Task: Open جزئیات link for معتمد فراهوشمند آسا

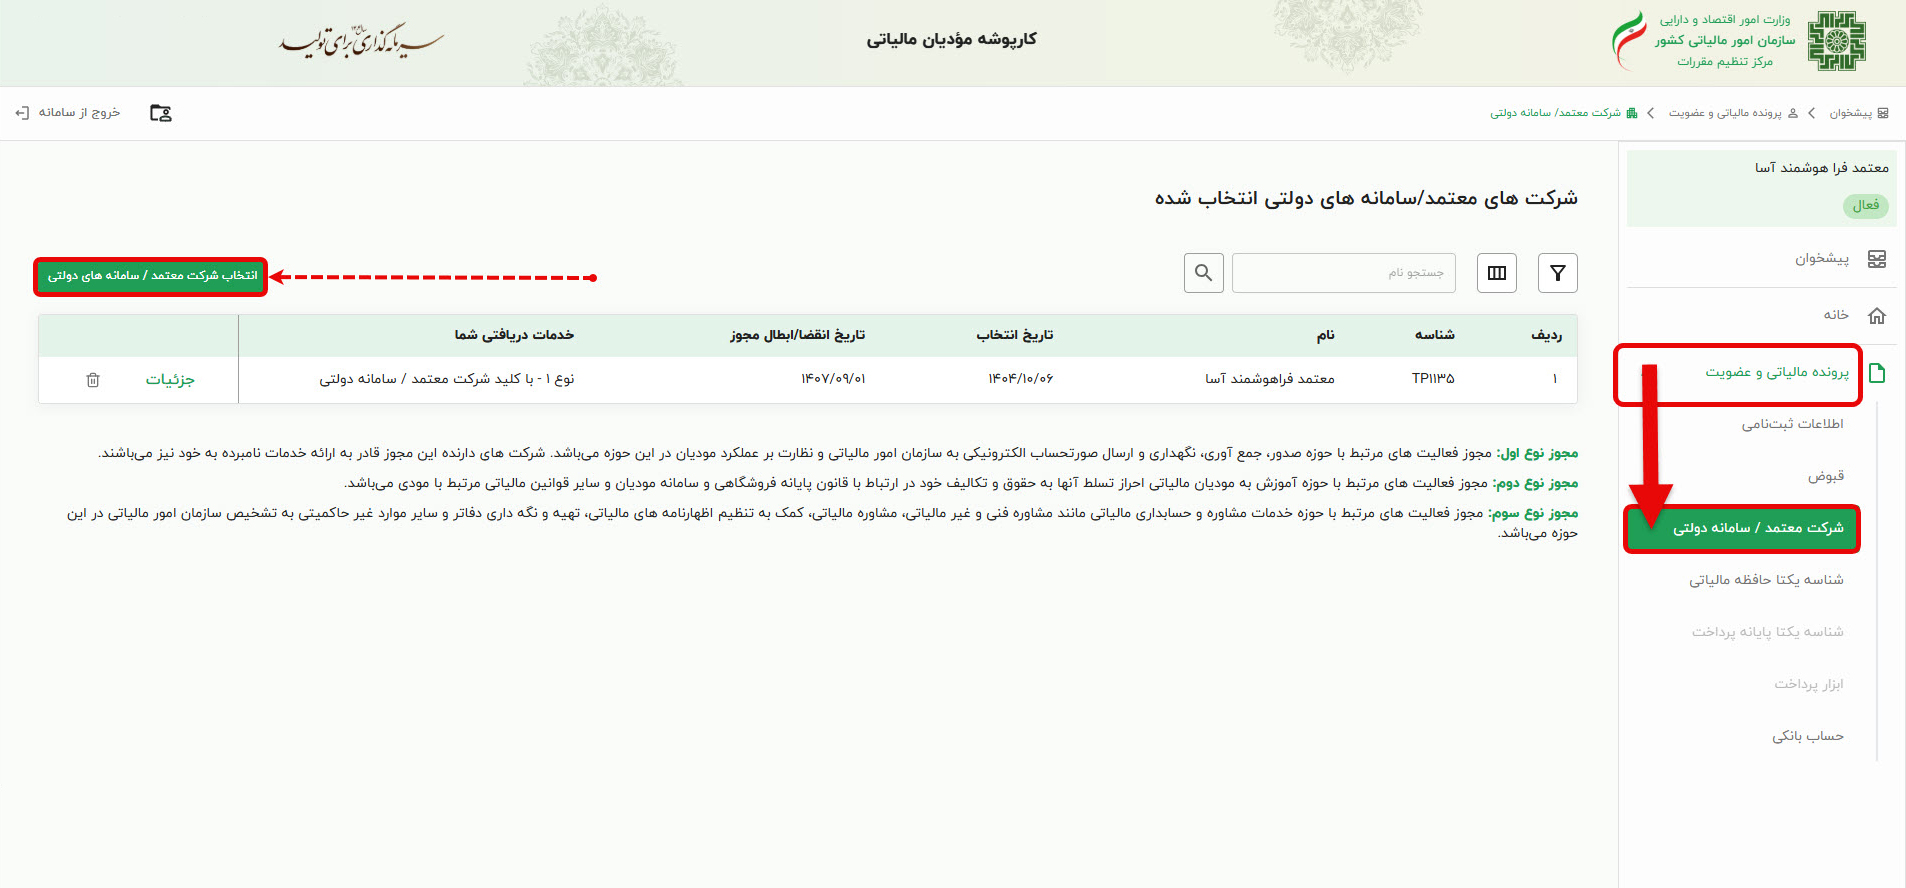Action: click(170, 380)
